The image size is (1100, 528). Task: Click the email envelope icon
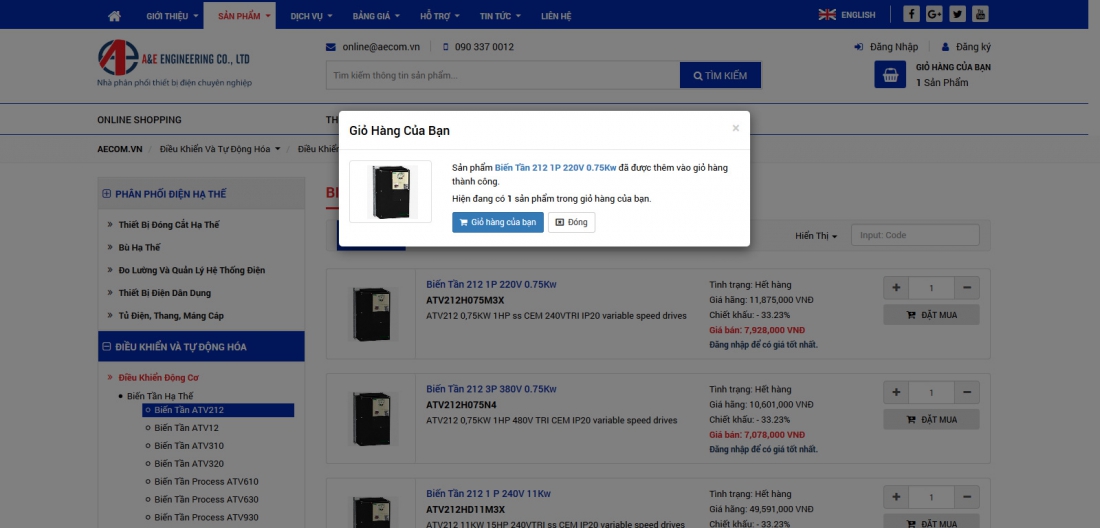(x=331, y=47)
